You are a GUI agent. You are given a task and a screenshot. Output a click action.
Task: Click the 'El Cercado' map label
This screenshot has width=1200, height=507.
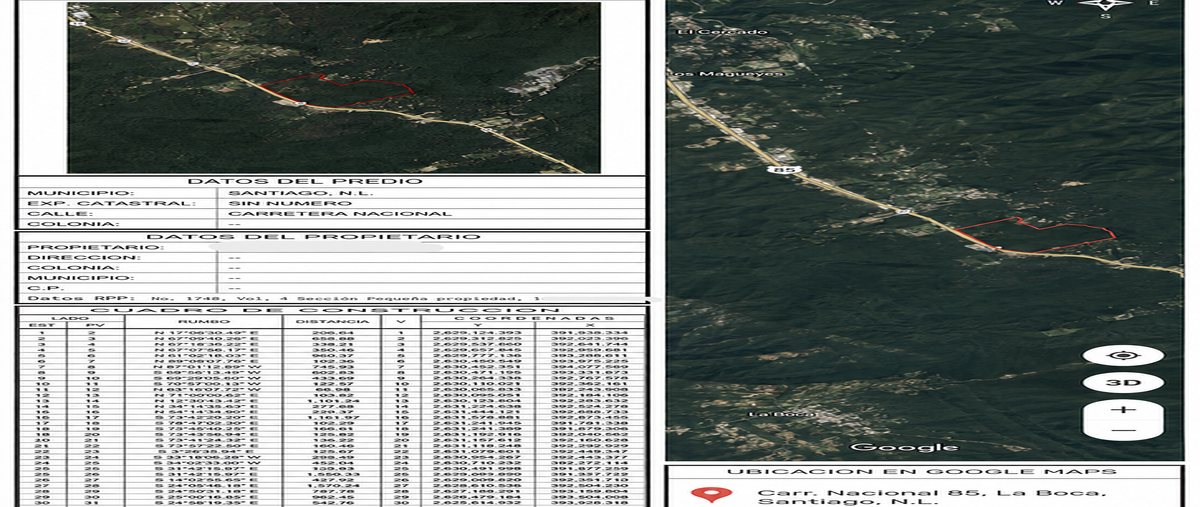pyautogui.click(x=722, y=32)
